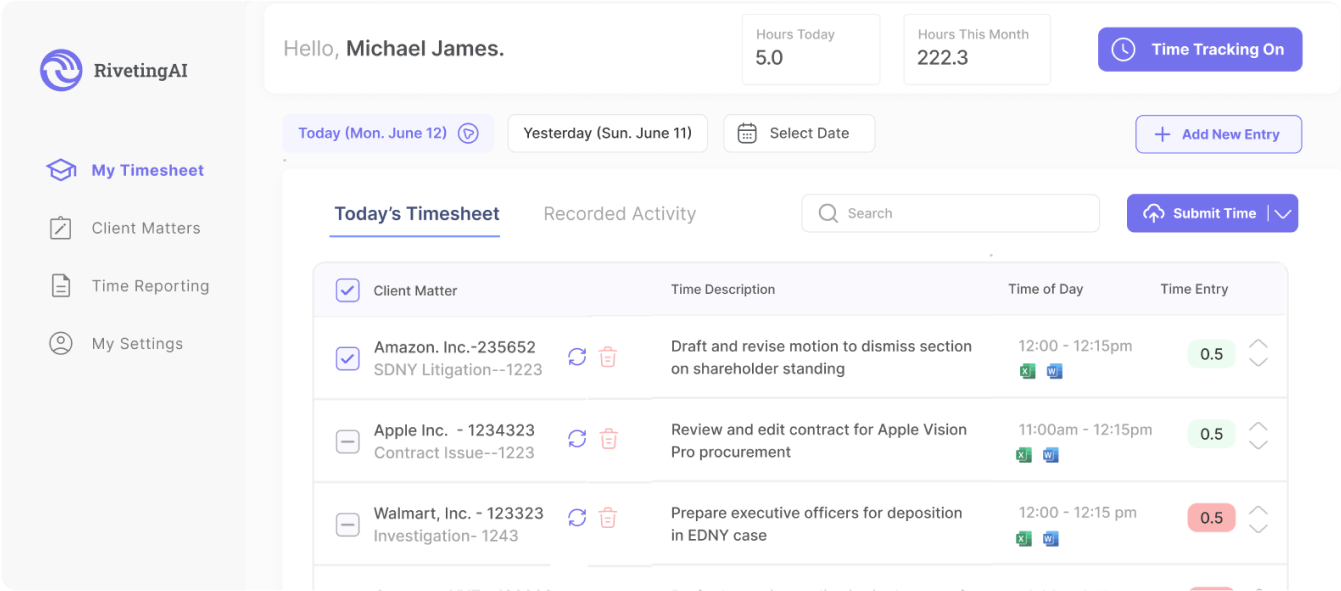This screenshot has width=1341, height=591.
Task: Click the red 0.5 badge for Walmart
Action: 1211,518
